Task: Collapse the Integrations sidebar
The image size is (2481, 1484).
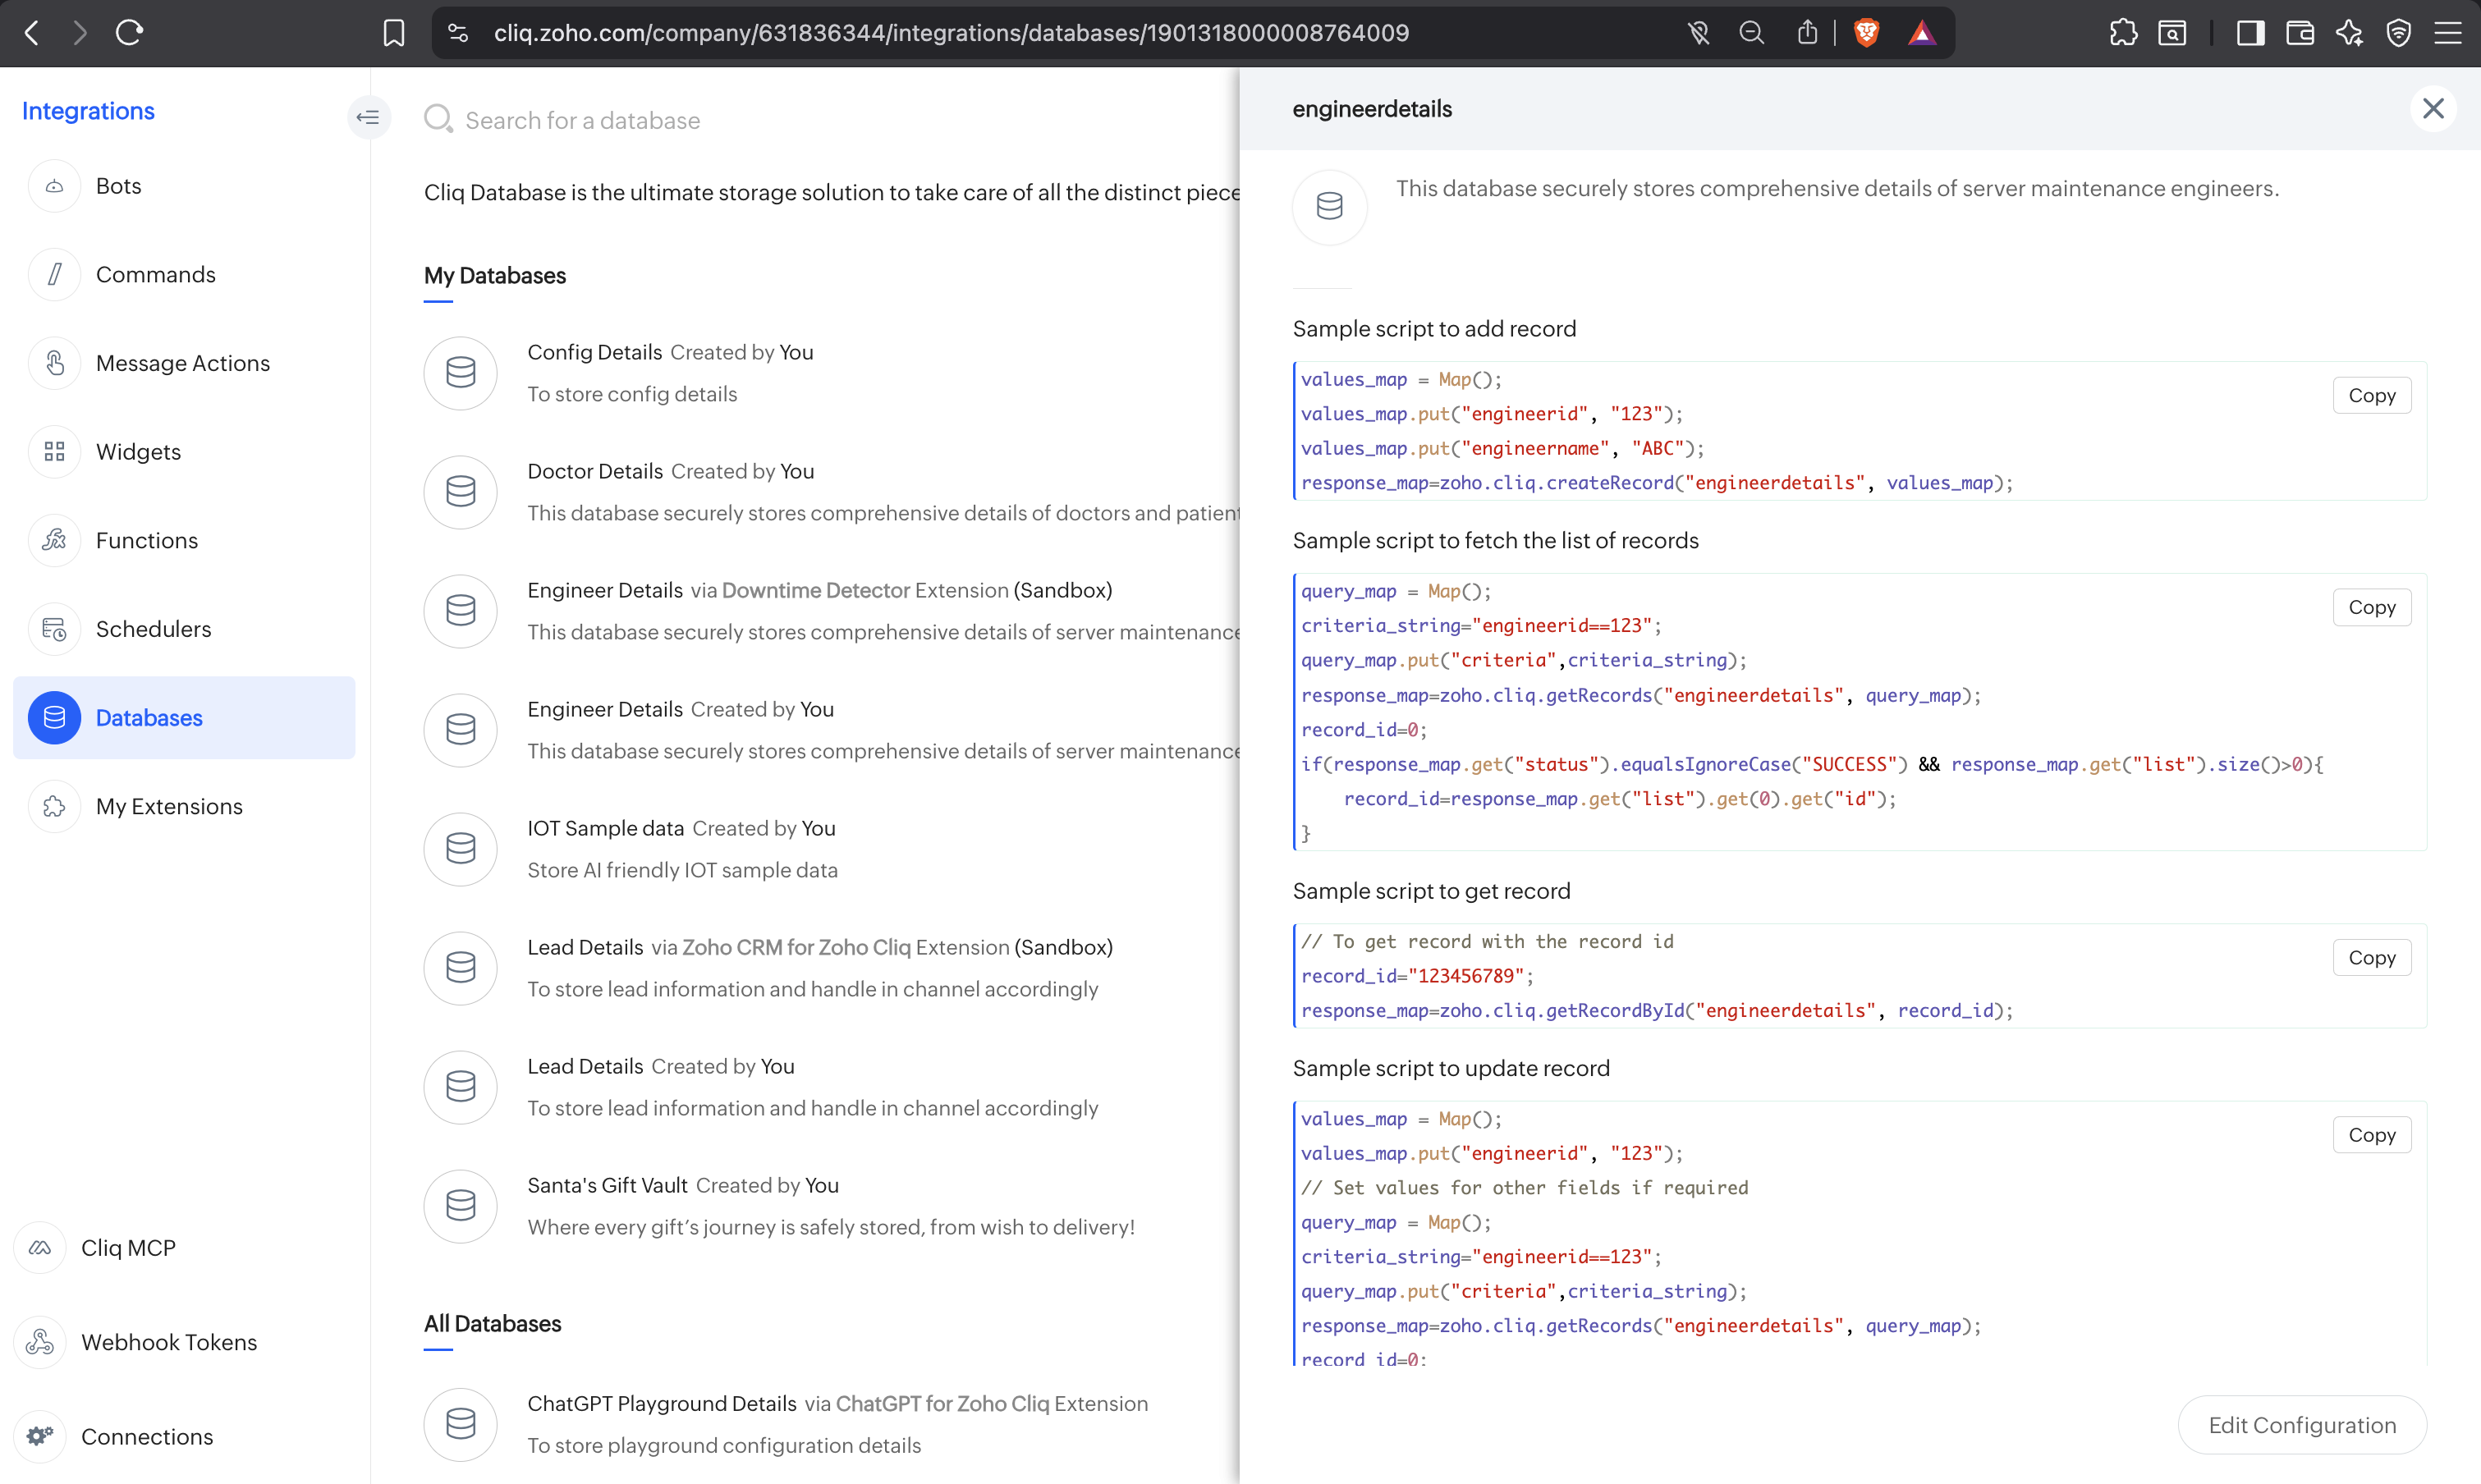Action: 368,118
